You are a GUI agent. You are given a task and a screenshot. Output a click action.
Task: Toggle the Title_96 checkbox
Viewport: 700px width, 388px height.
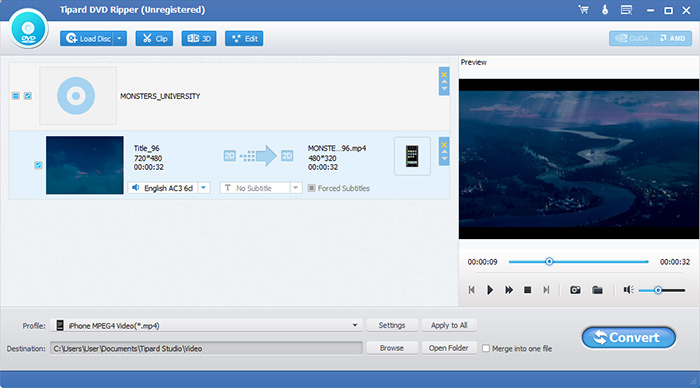click(38, 165)
